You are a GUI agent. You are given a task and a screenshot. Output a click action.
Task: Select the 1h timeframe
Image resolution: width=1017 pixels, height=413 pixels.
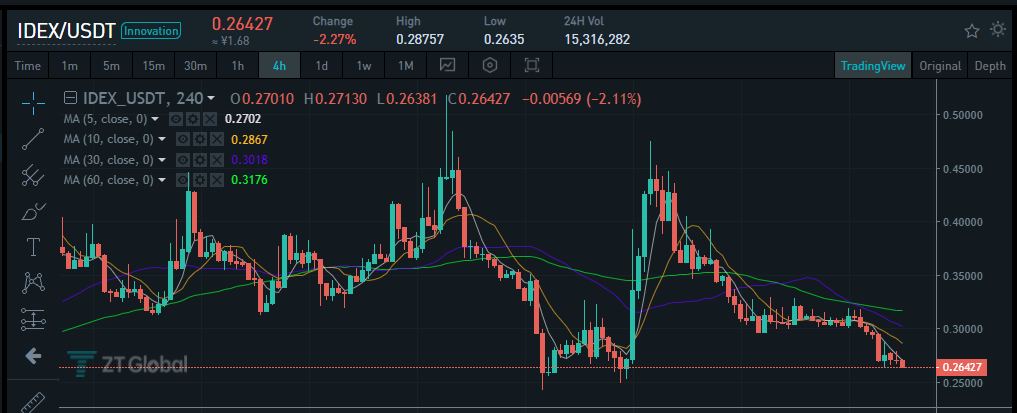(x=238, y=65)
